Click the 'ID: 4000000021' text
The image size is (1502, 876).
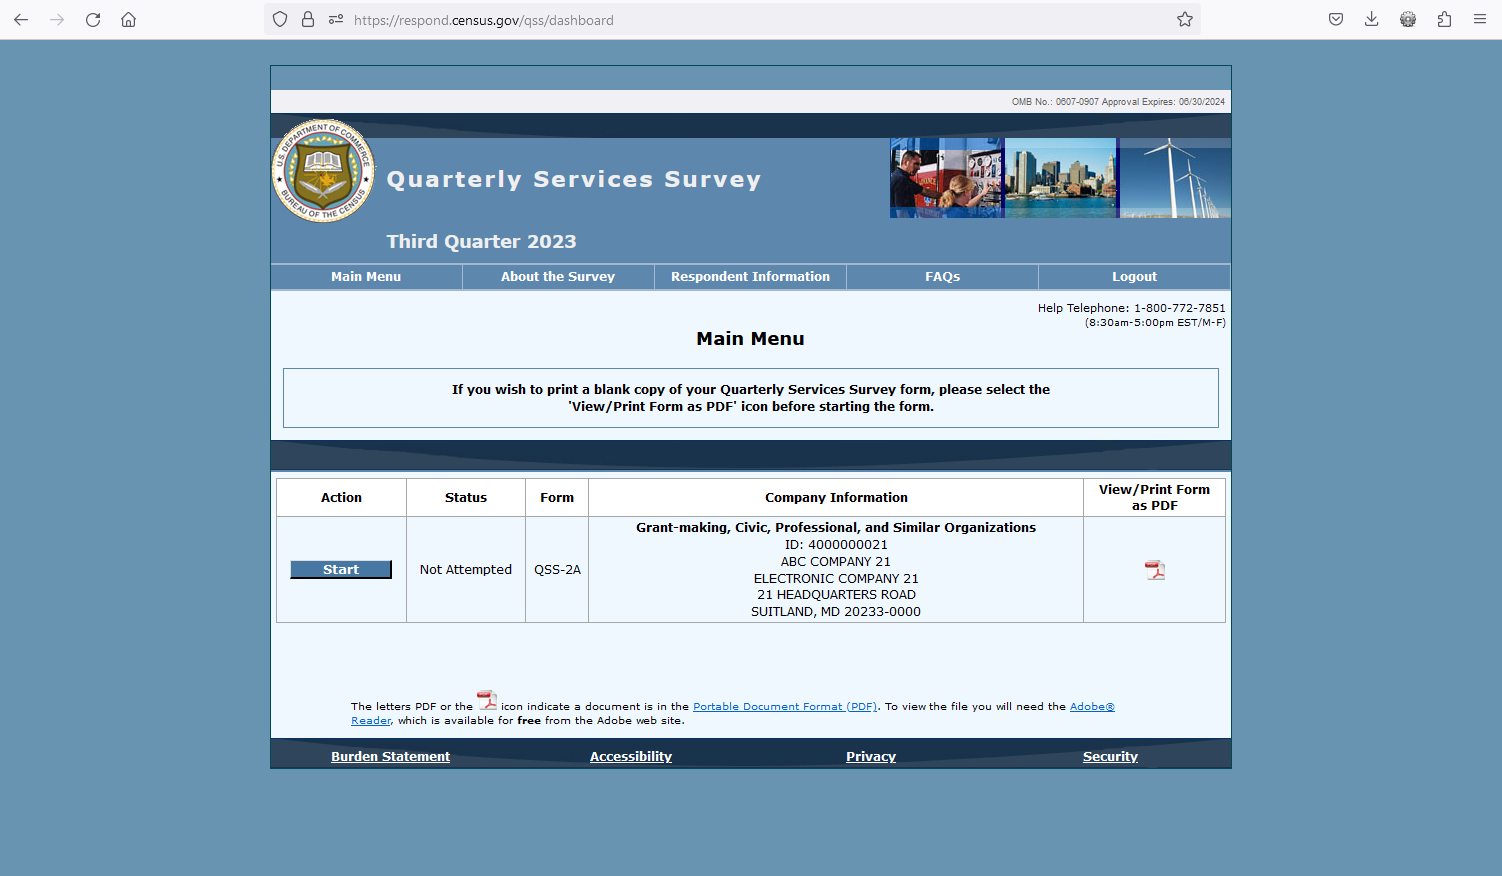(836, 545)
